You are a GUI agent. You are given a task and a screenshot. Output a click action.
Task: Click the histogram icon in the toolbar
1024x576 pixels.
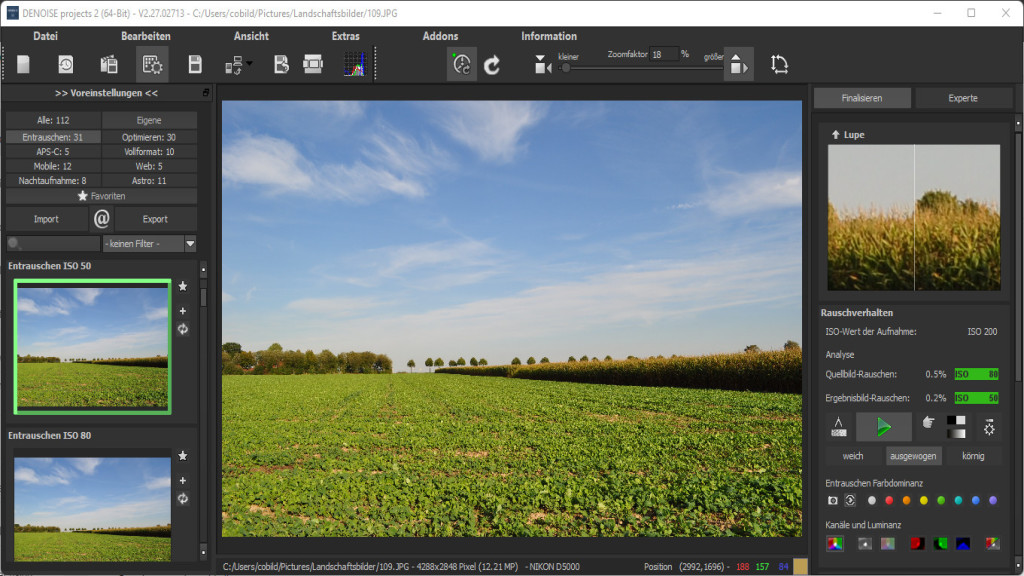[x=354, y=65]
